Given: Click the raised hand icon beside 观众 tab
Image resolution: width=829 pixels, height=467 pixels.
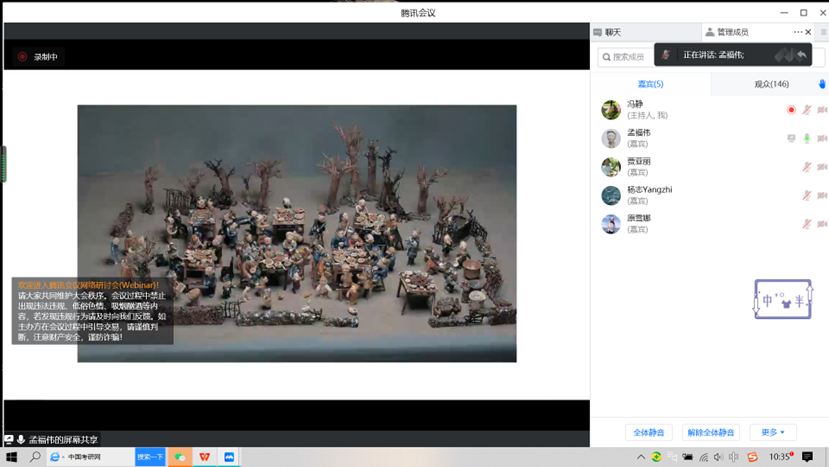Looking at the screenshot, I should click(x=822, y=84).
